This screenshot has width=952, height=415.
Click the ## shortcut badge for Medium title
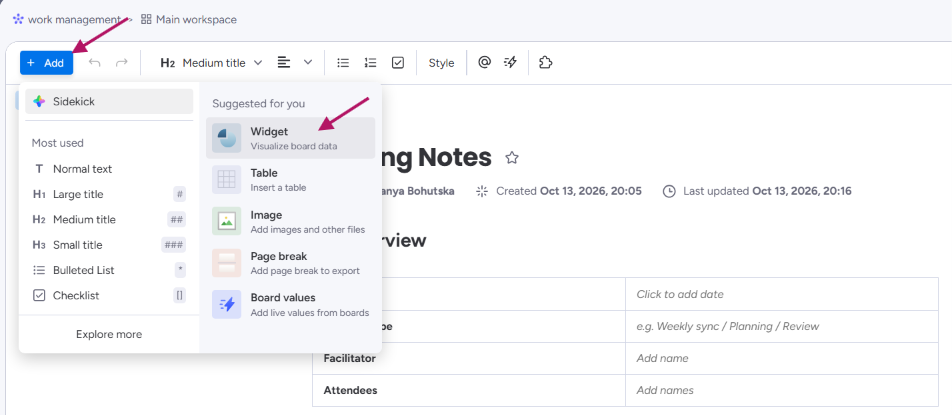pos(177,220)
